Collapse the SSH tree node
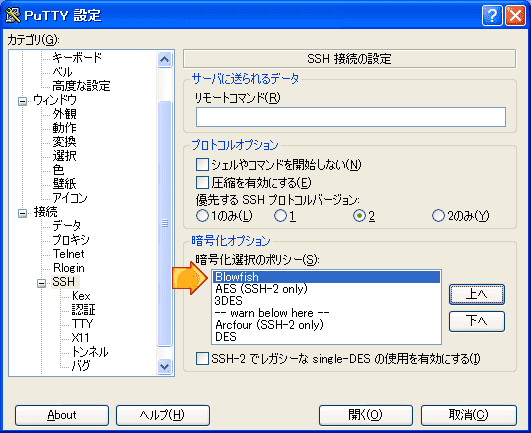 pyautogui.click(x=42, y=283)
